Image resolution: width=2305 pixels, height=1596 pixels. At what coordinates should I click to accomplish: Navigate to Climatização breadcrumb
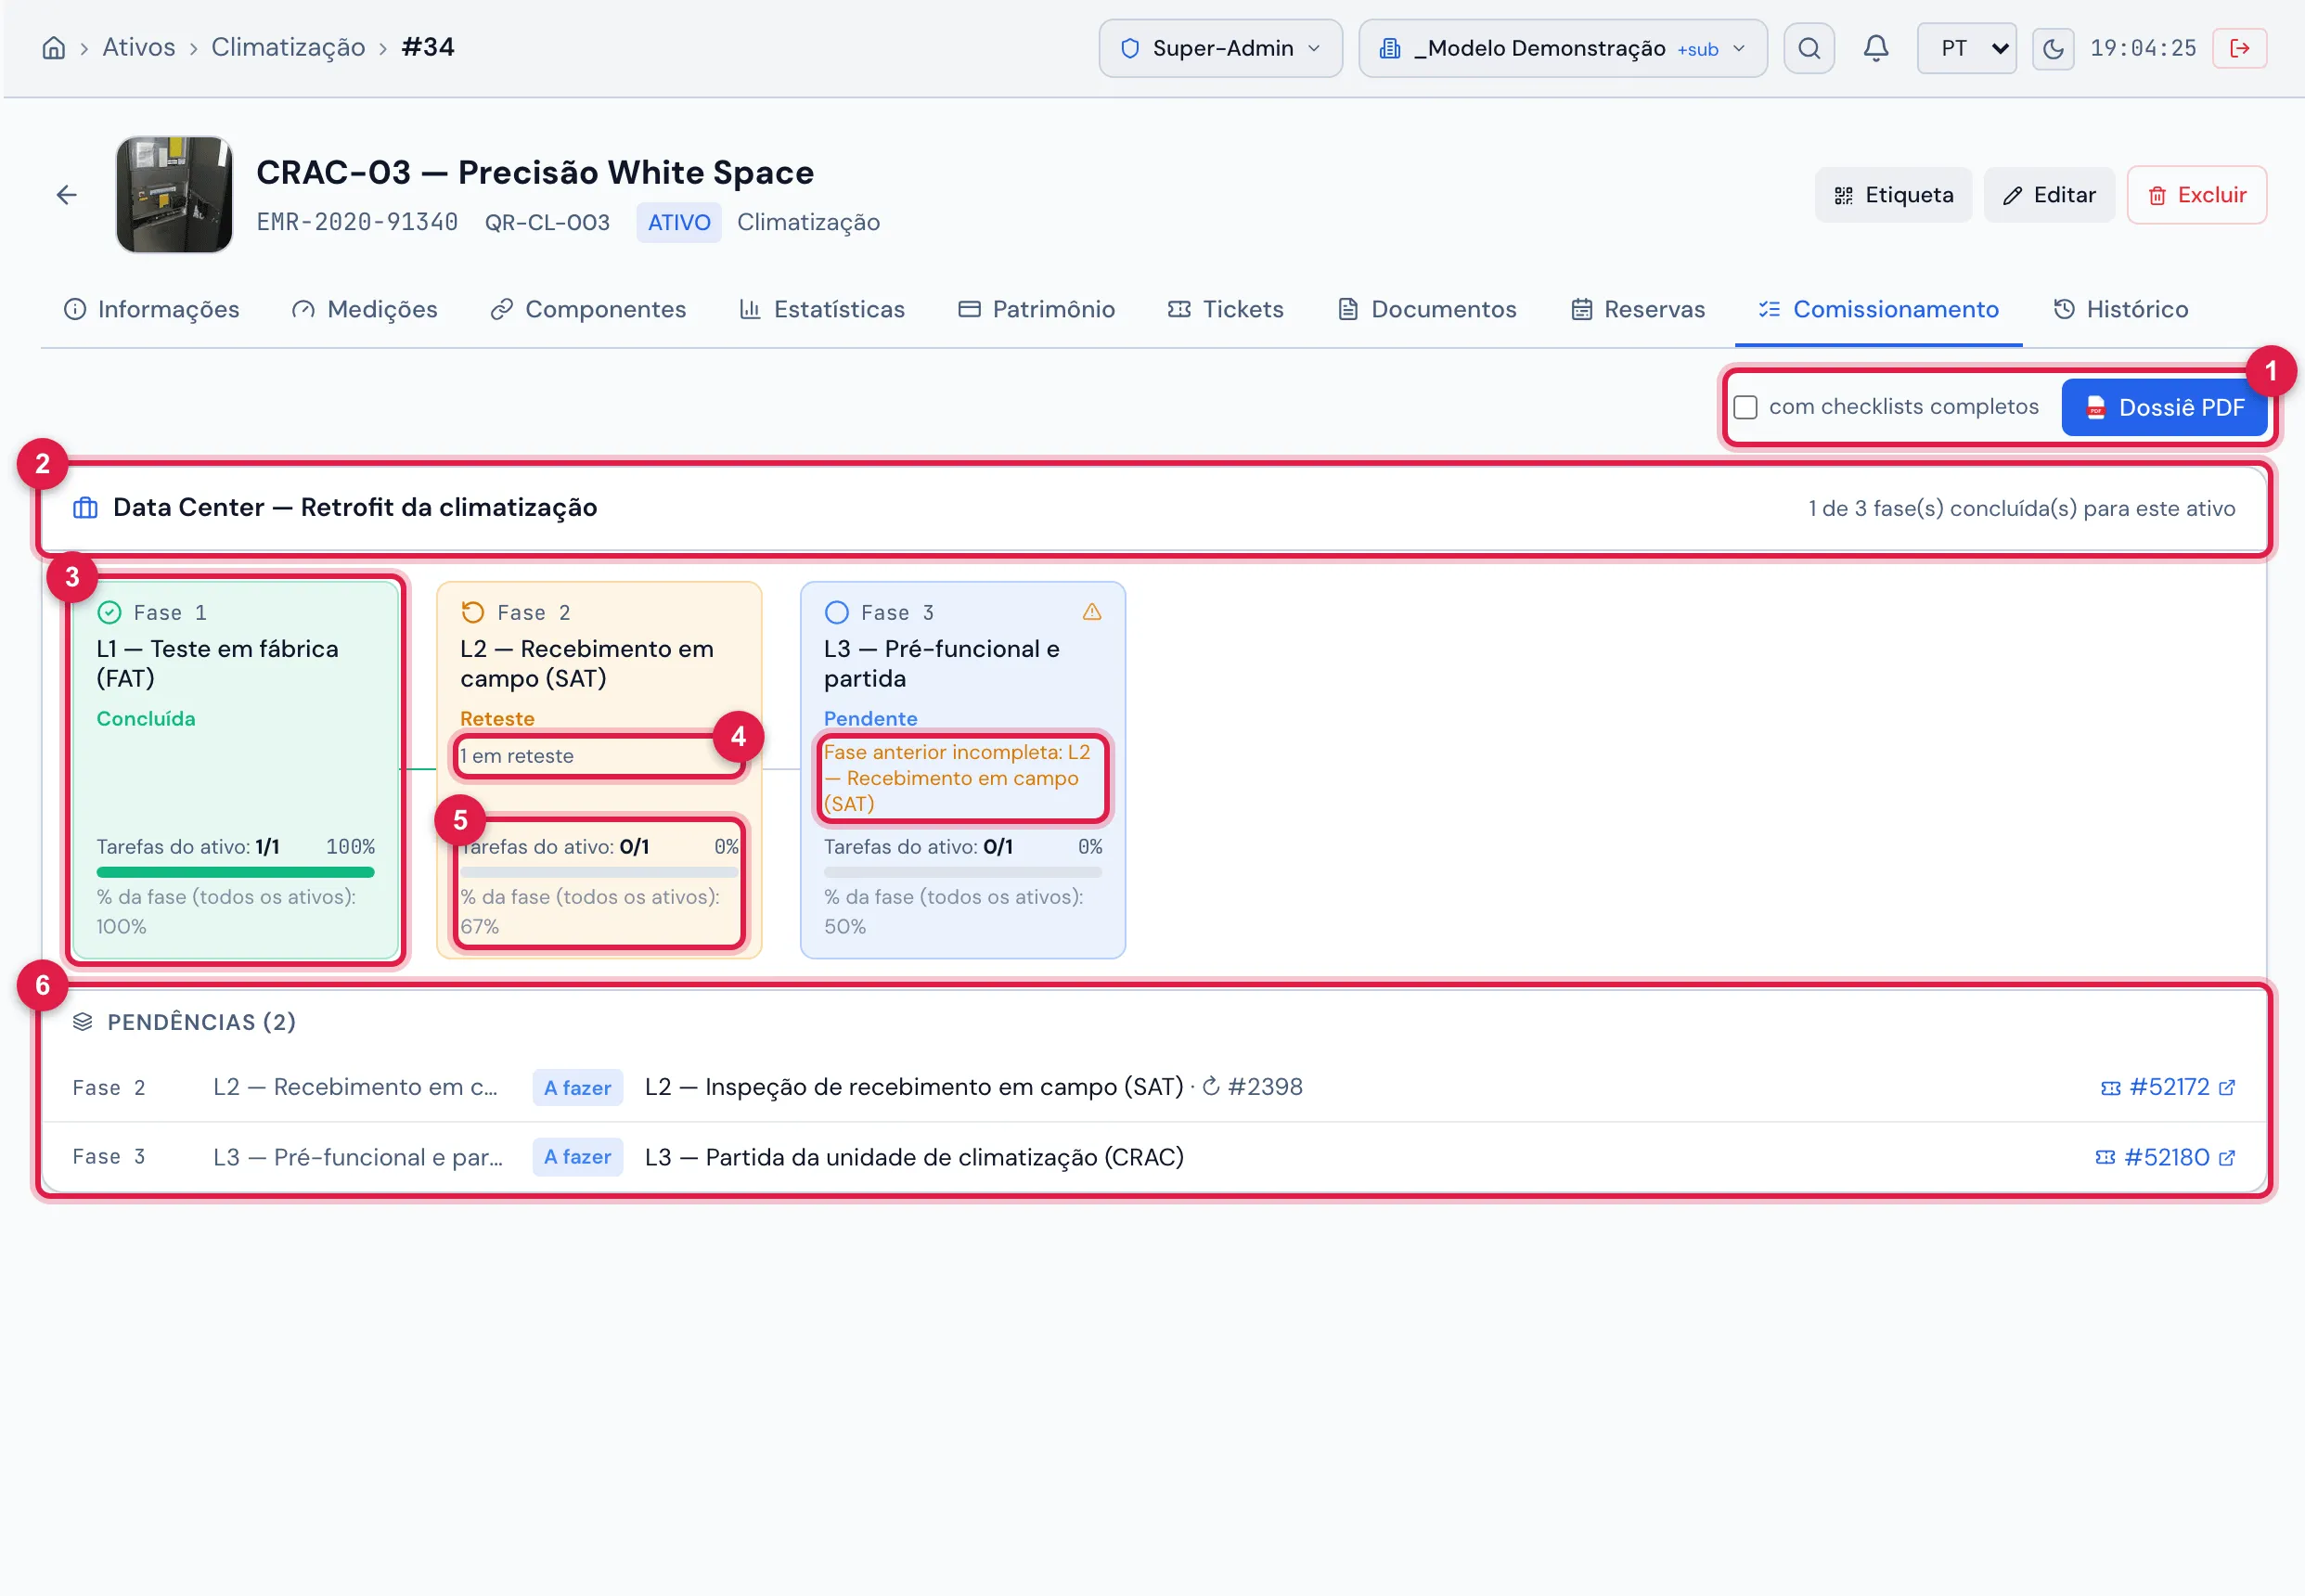pyautogui.click(x=288, y=48)
